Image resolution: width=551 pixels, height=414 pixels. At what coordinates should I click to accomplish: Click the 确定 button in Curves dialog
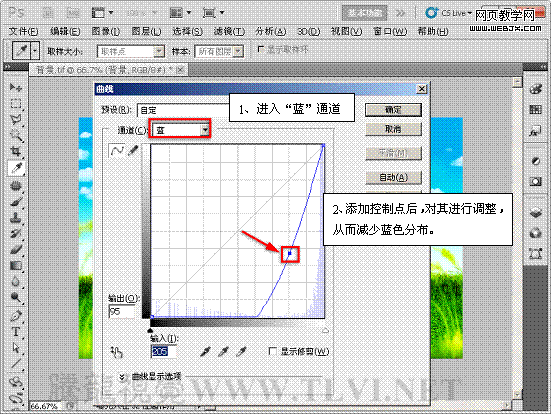point(393,110)
